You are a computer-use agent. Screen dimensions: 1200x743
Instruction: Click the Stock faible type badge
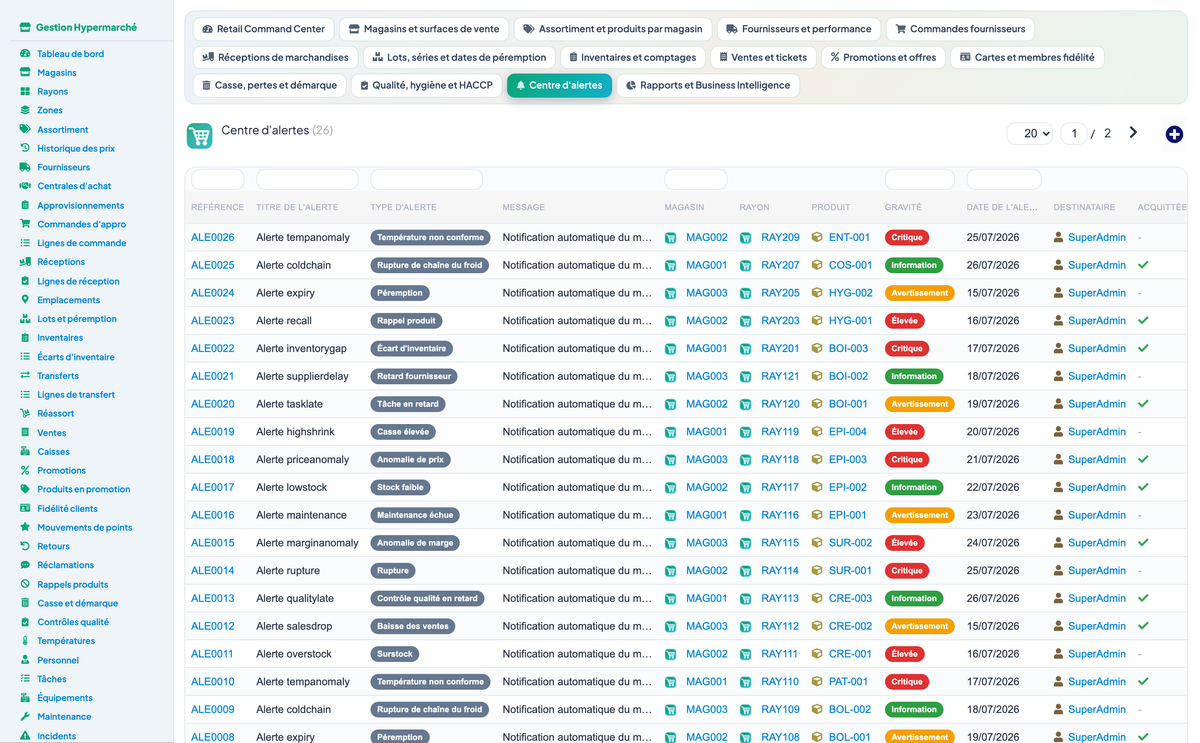(400, 488)
